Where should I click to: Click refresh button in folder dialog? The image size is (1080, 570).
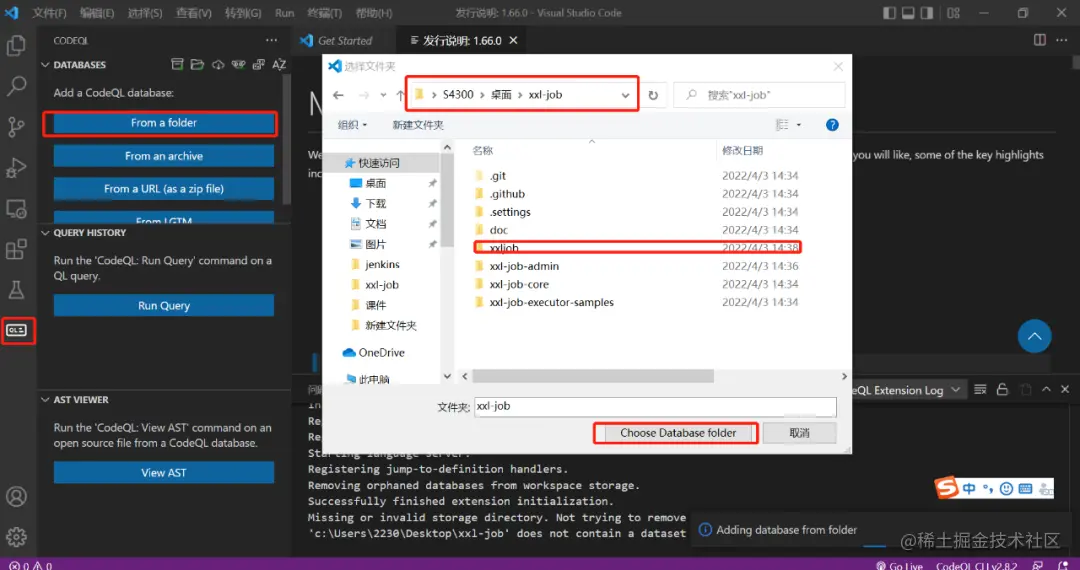[653, 95]
